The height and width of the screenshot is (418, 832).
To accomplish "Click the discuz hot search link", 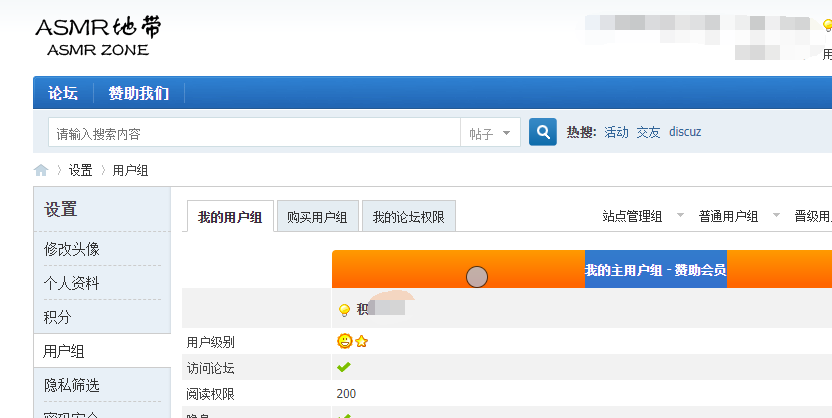I will 685,132.
